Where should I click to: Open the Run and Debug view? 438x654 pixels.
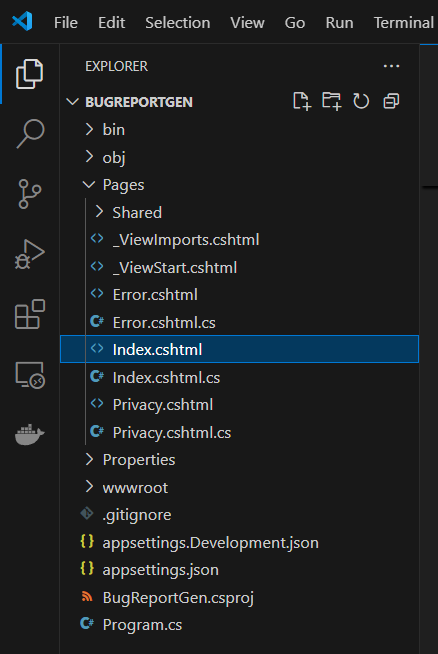(30, 254)
